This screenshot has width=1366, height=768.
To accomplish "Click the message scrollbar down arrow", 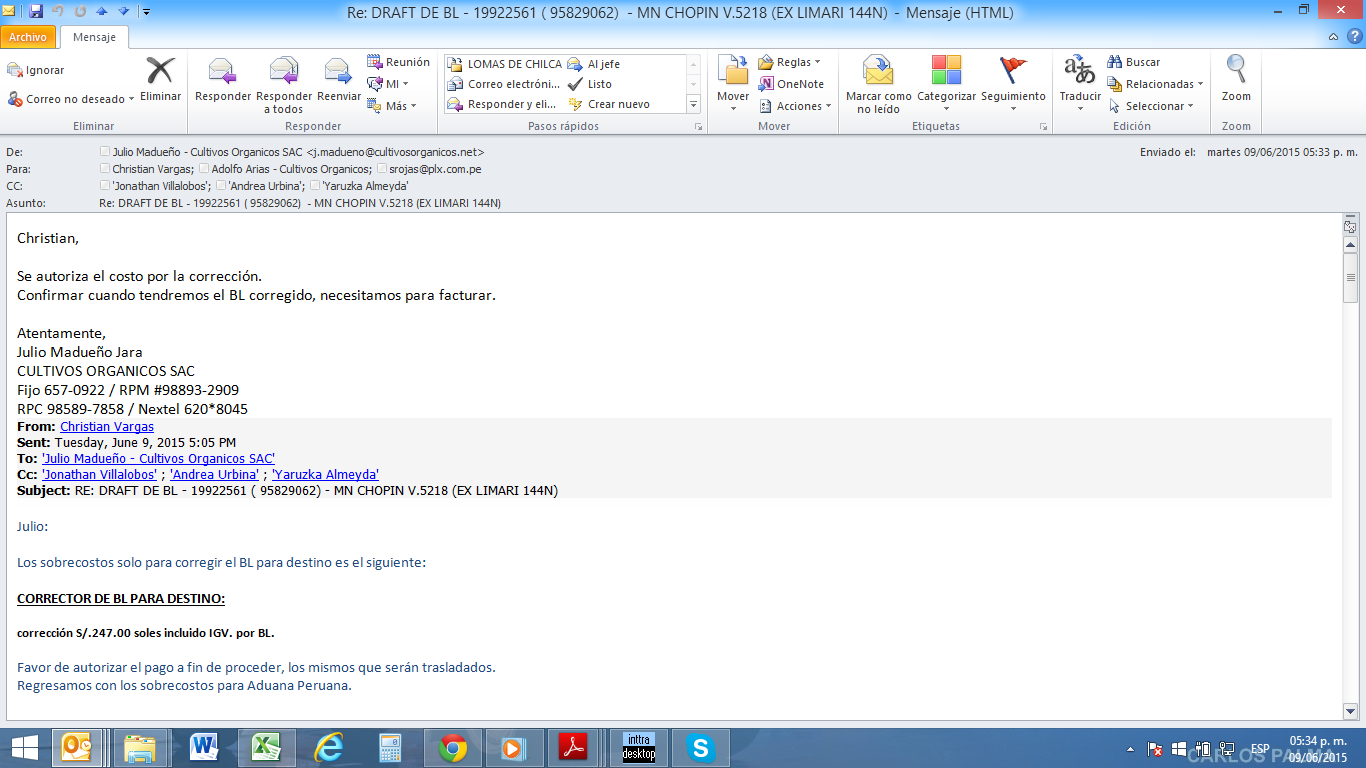I will [x=1350, y=711].
